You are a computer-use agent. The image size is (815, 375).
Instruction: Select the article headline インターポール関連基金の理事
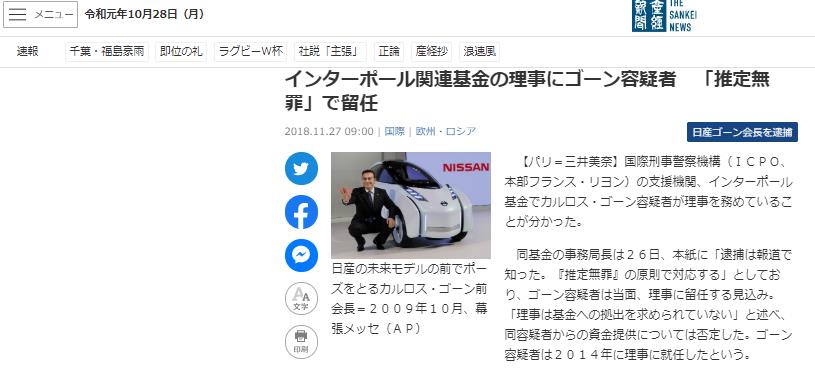[x=527, y=92]
